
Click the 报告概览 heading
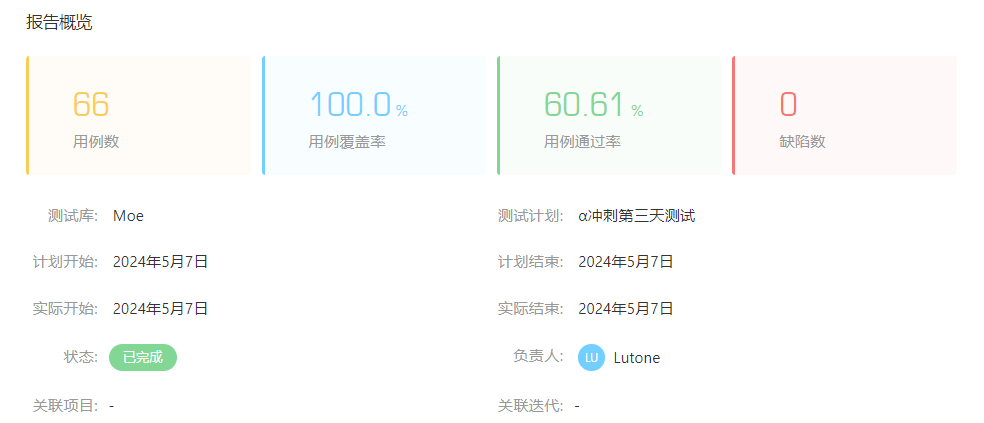coord(60,23)
